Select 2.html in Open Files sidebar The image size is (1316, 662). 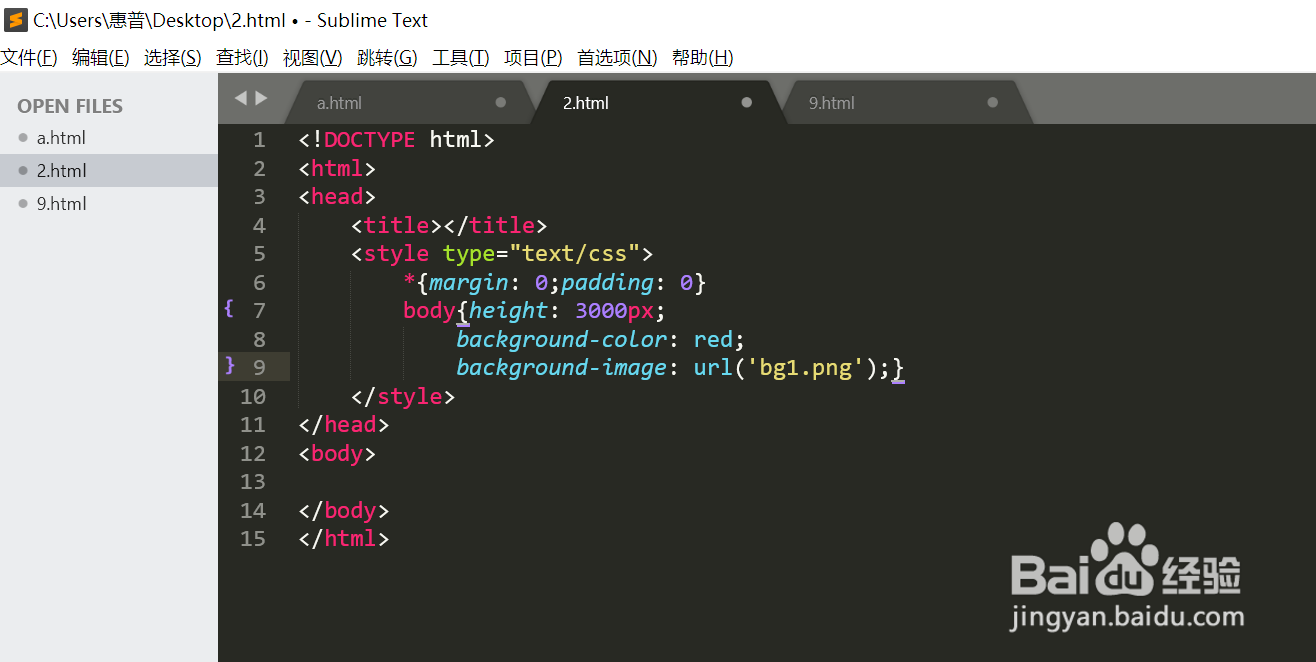pyautogui.click(x=109, y=171)
